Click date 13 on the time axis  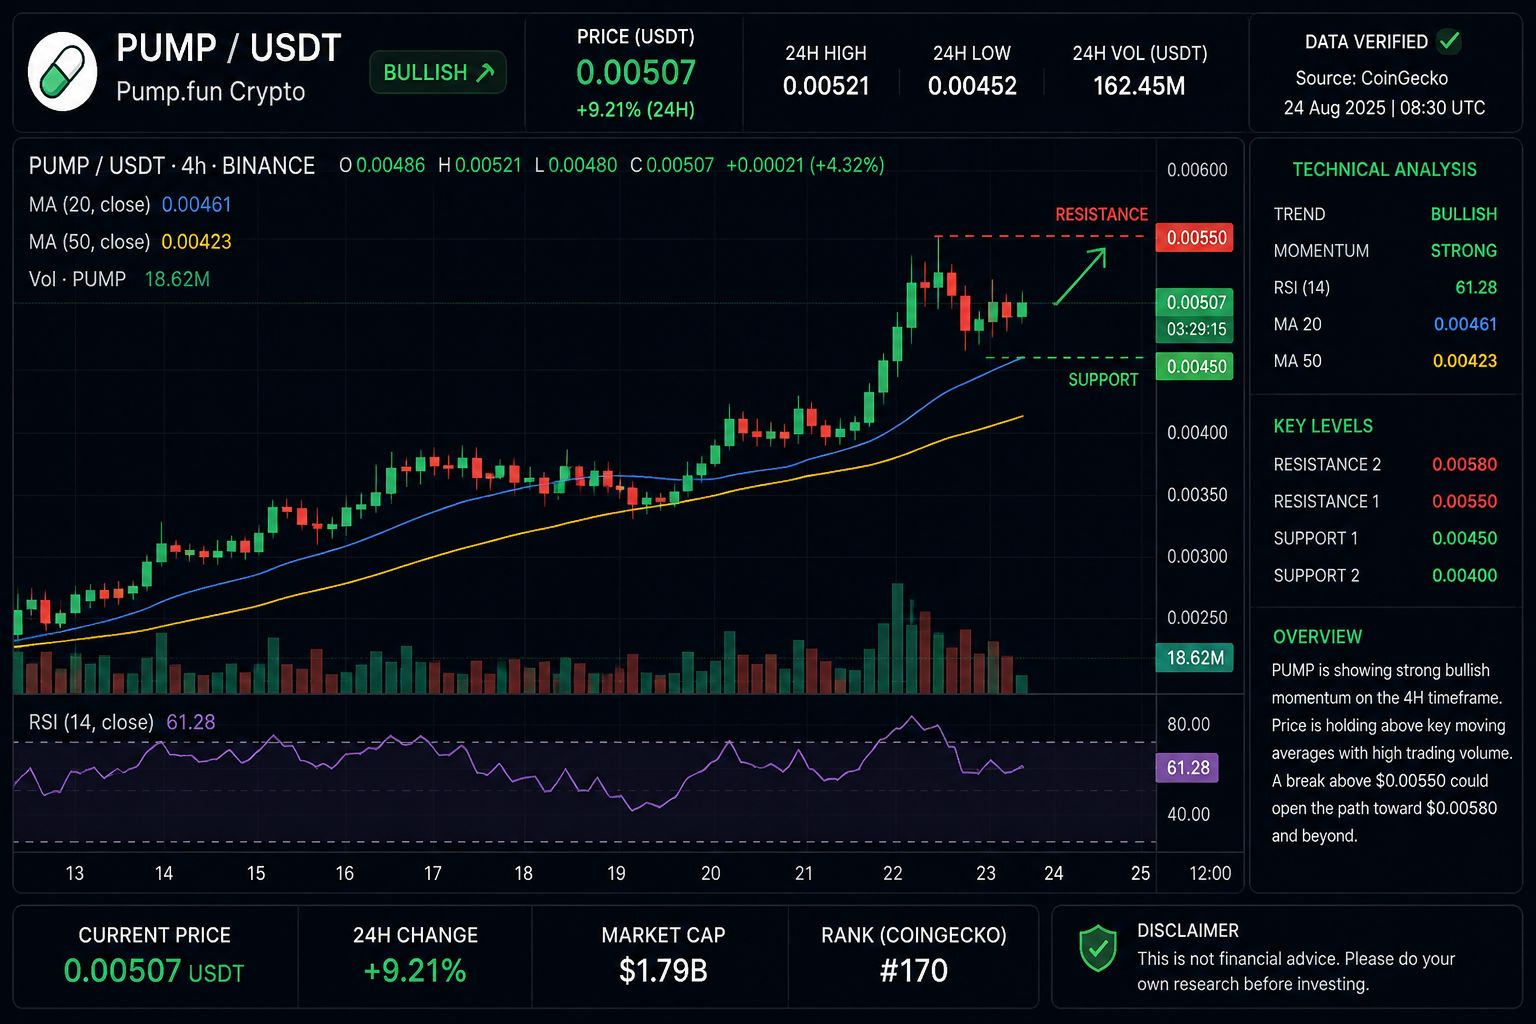tap(74, 873)
